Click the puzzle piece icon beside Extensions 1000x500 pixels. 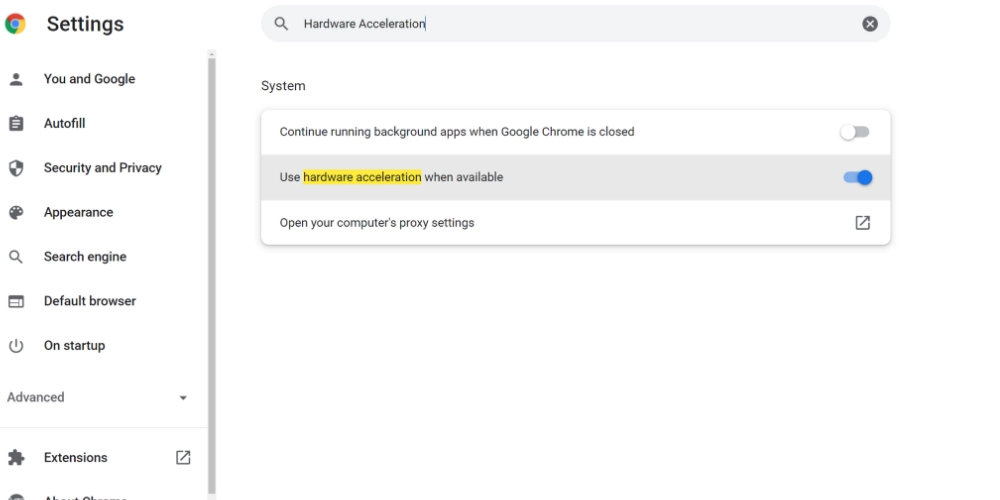pos(16,457)
